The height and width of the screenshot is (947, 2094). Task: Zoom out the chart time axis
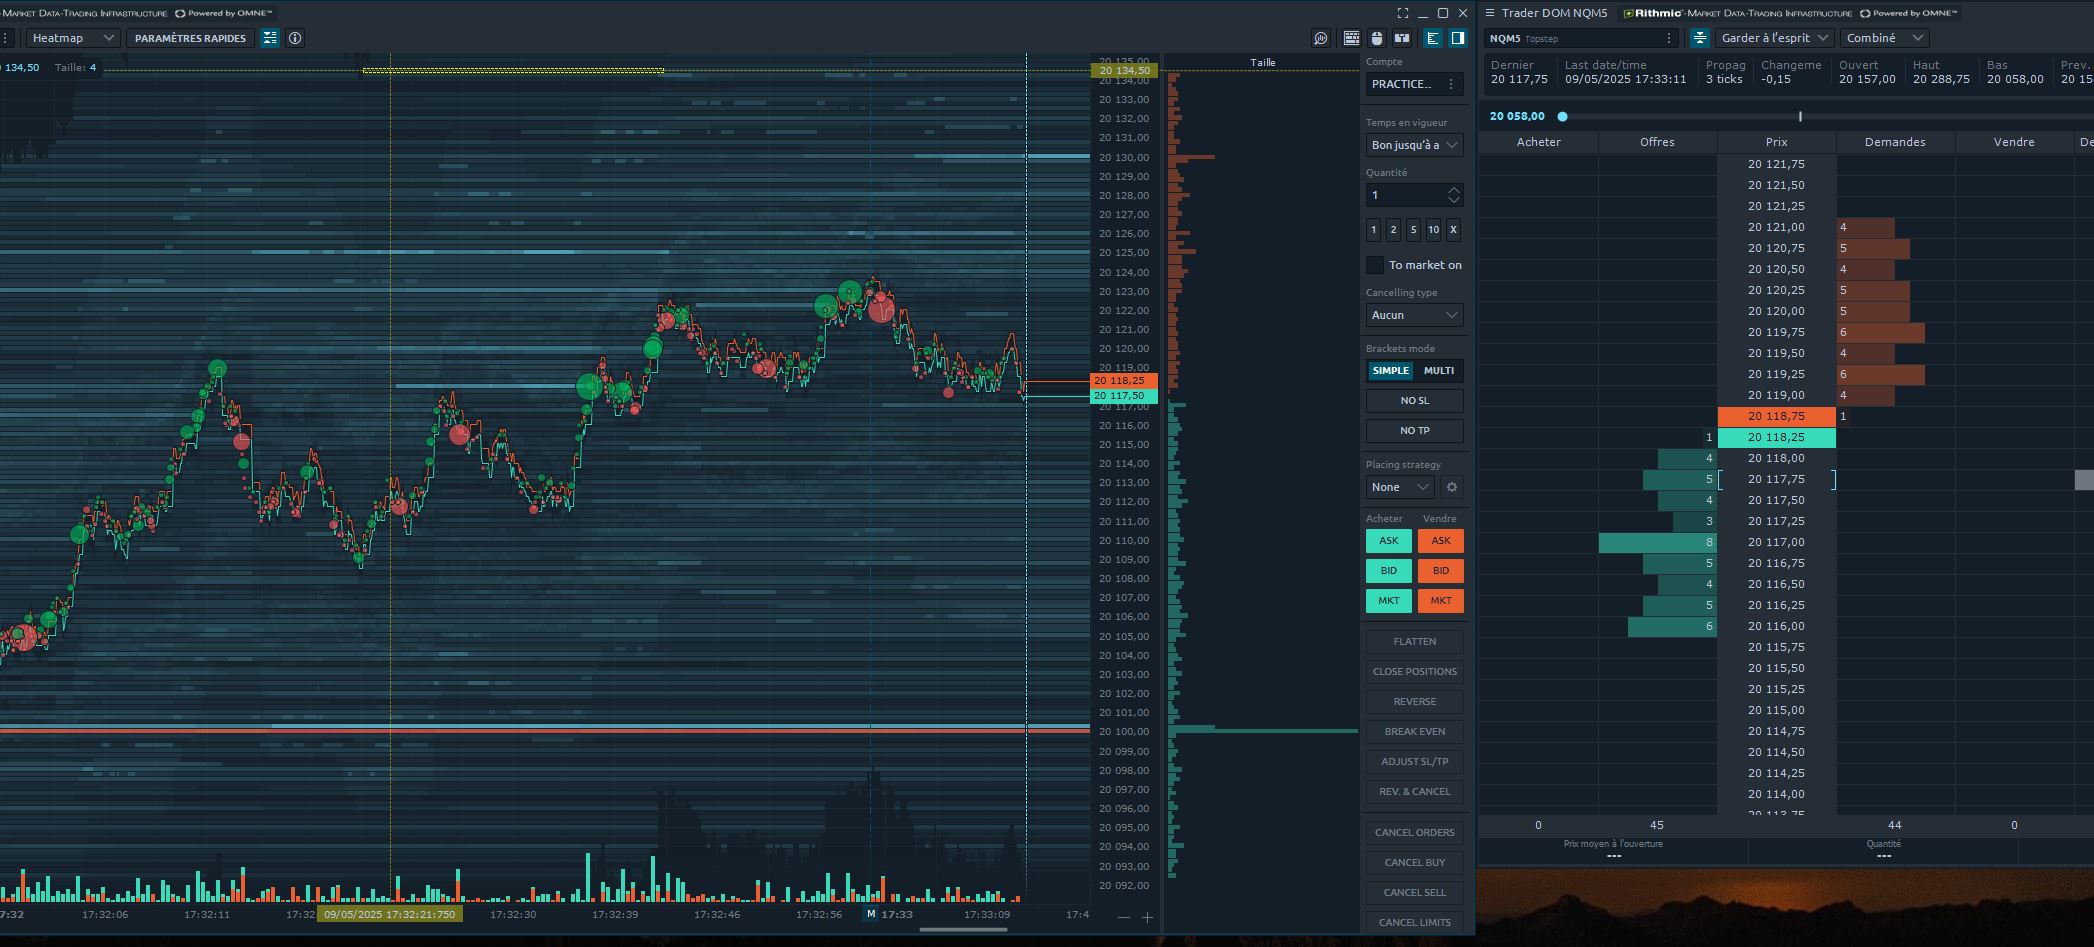point(1124,917)
